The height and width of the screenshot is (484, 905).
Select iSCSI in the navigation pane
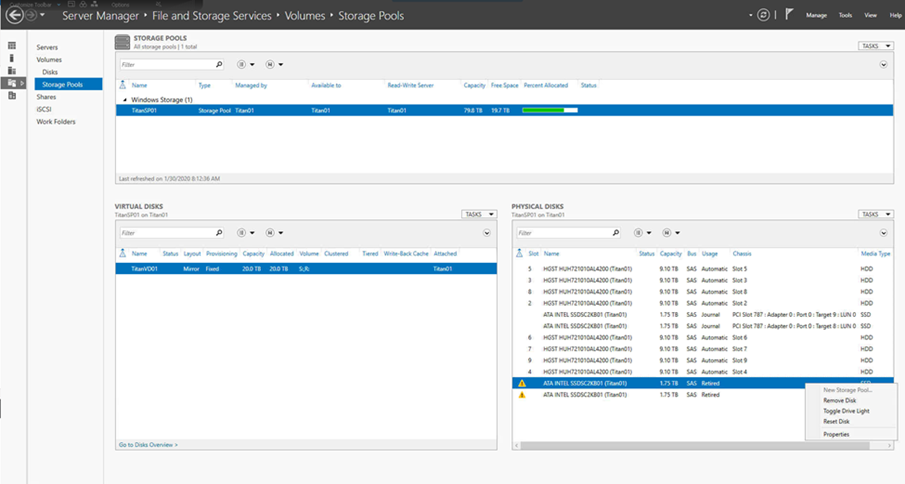tap(44, 109)
